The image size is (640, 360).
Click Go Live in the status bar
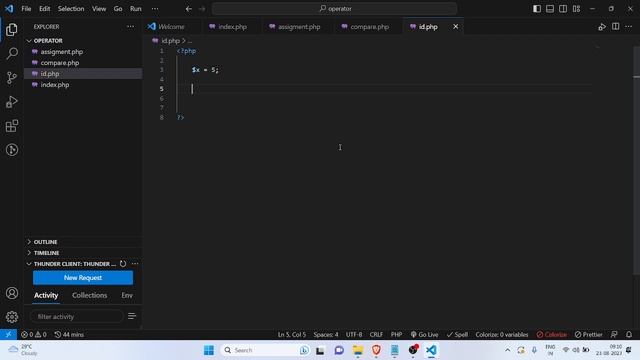tap(424, 334)
